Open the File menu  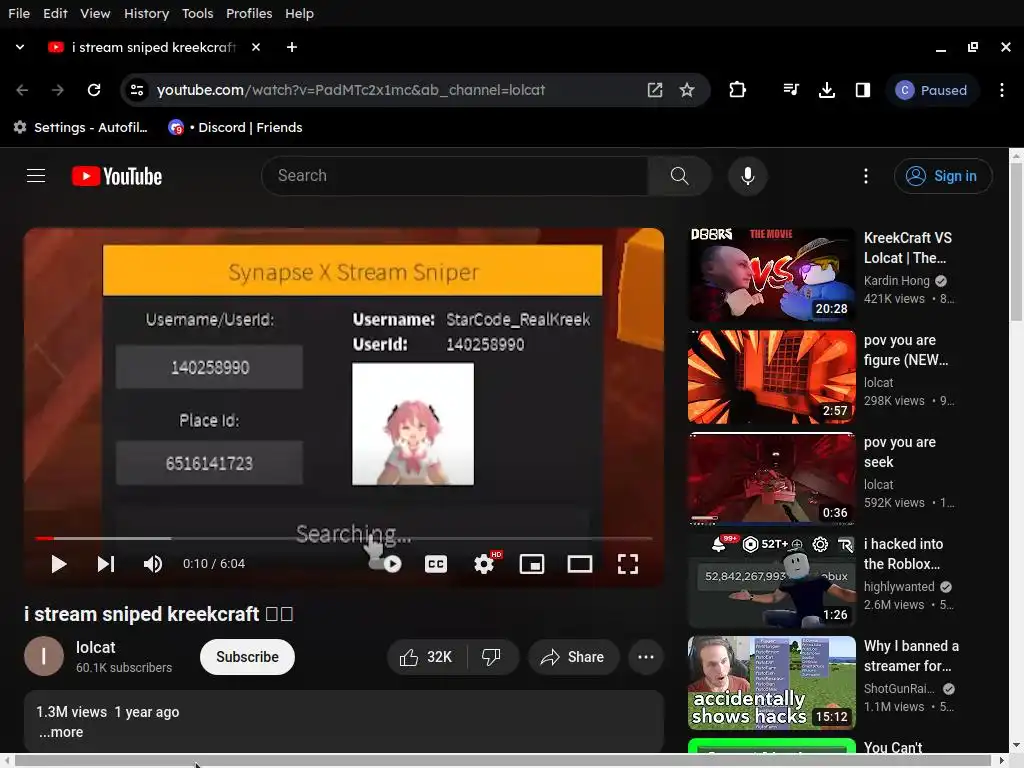[19, 13]
